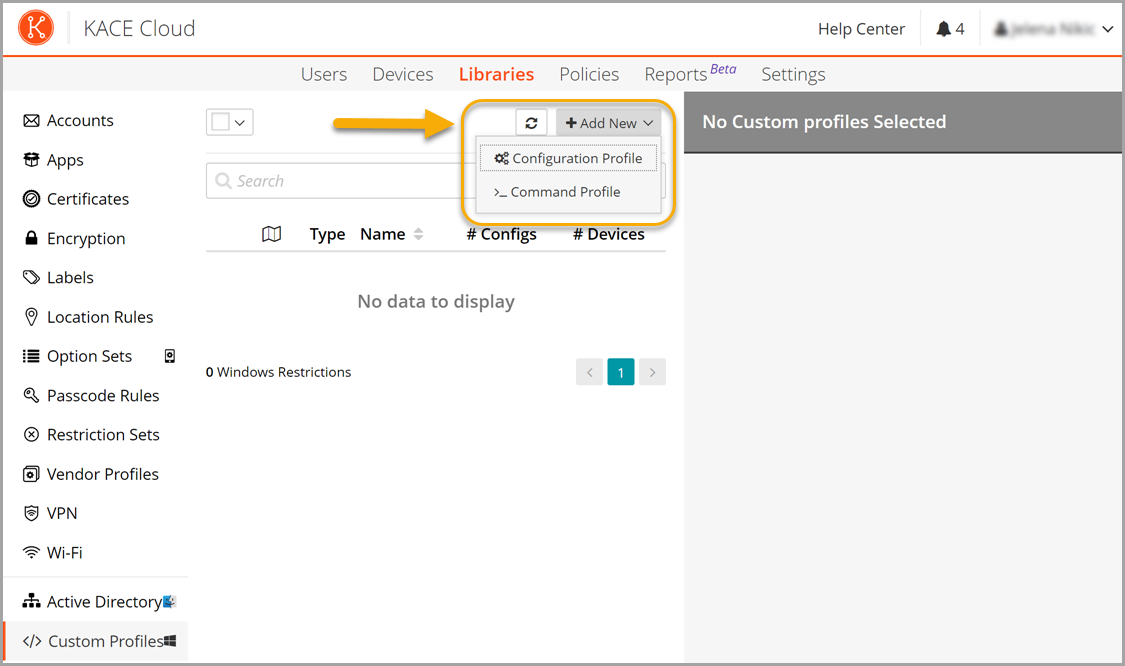Click the VPN shield icon
This screenshot has width=1125, height=666.
31,513
